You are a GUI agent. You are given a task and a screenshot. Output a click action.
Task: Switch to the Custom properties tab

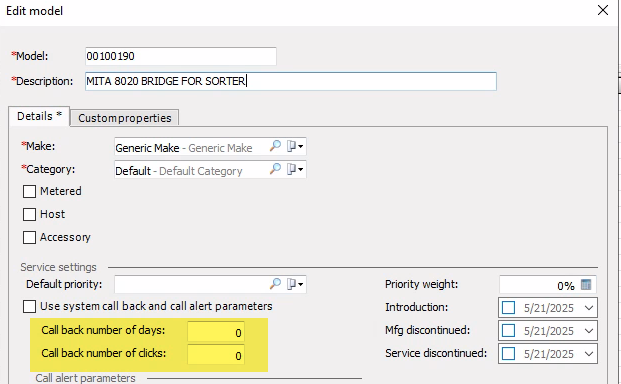coord(125,118)
